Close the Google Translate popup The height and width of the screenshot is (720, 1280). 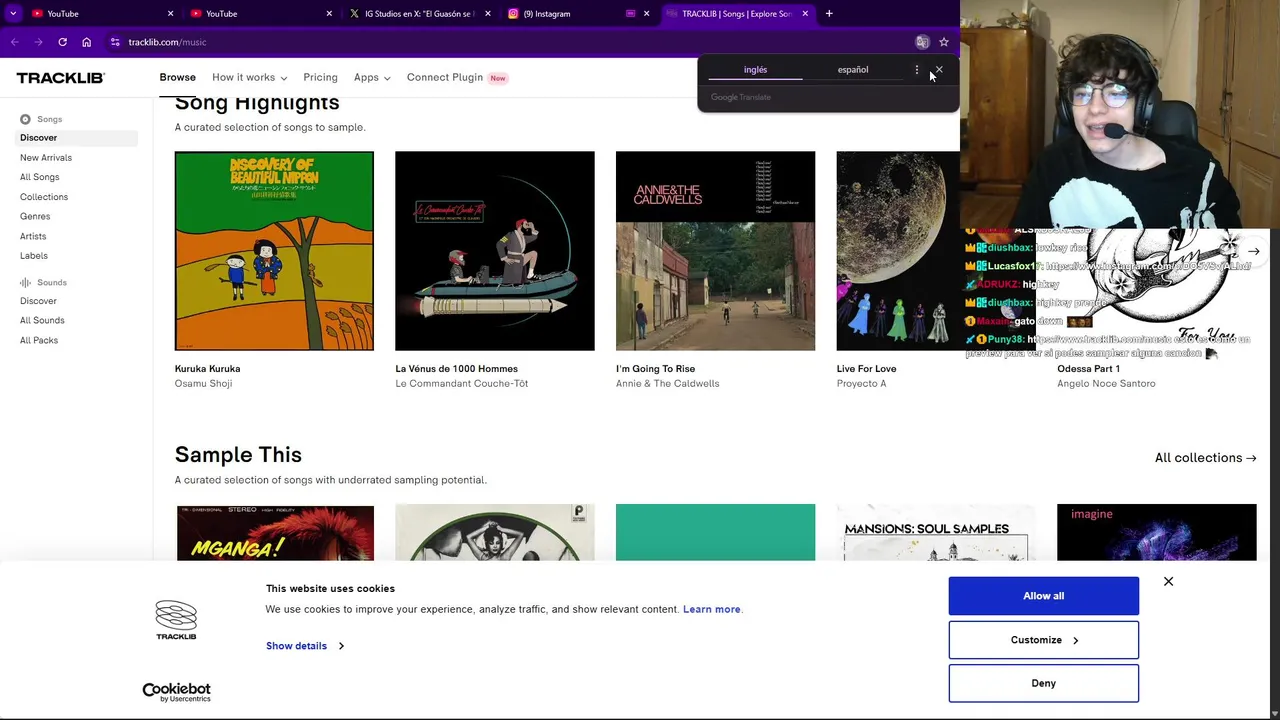pyautogui.click(x=938, y=70)
